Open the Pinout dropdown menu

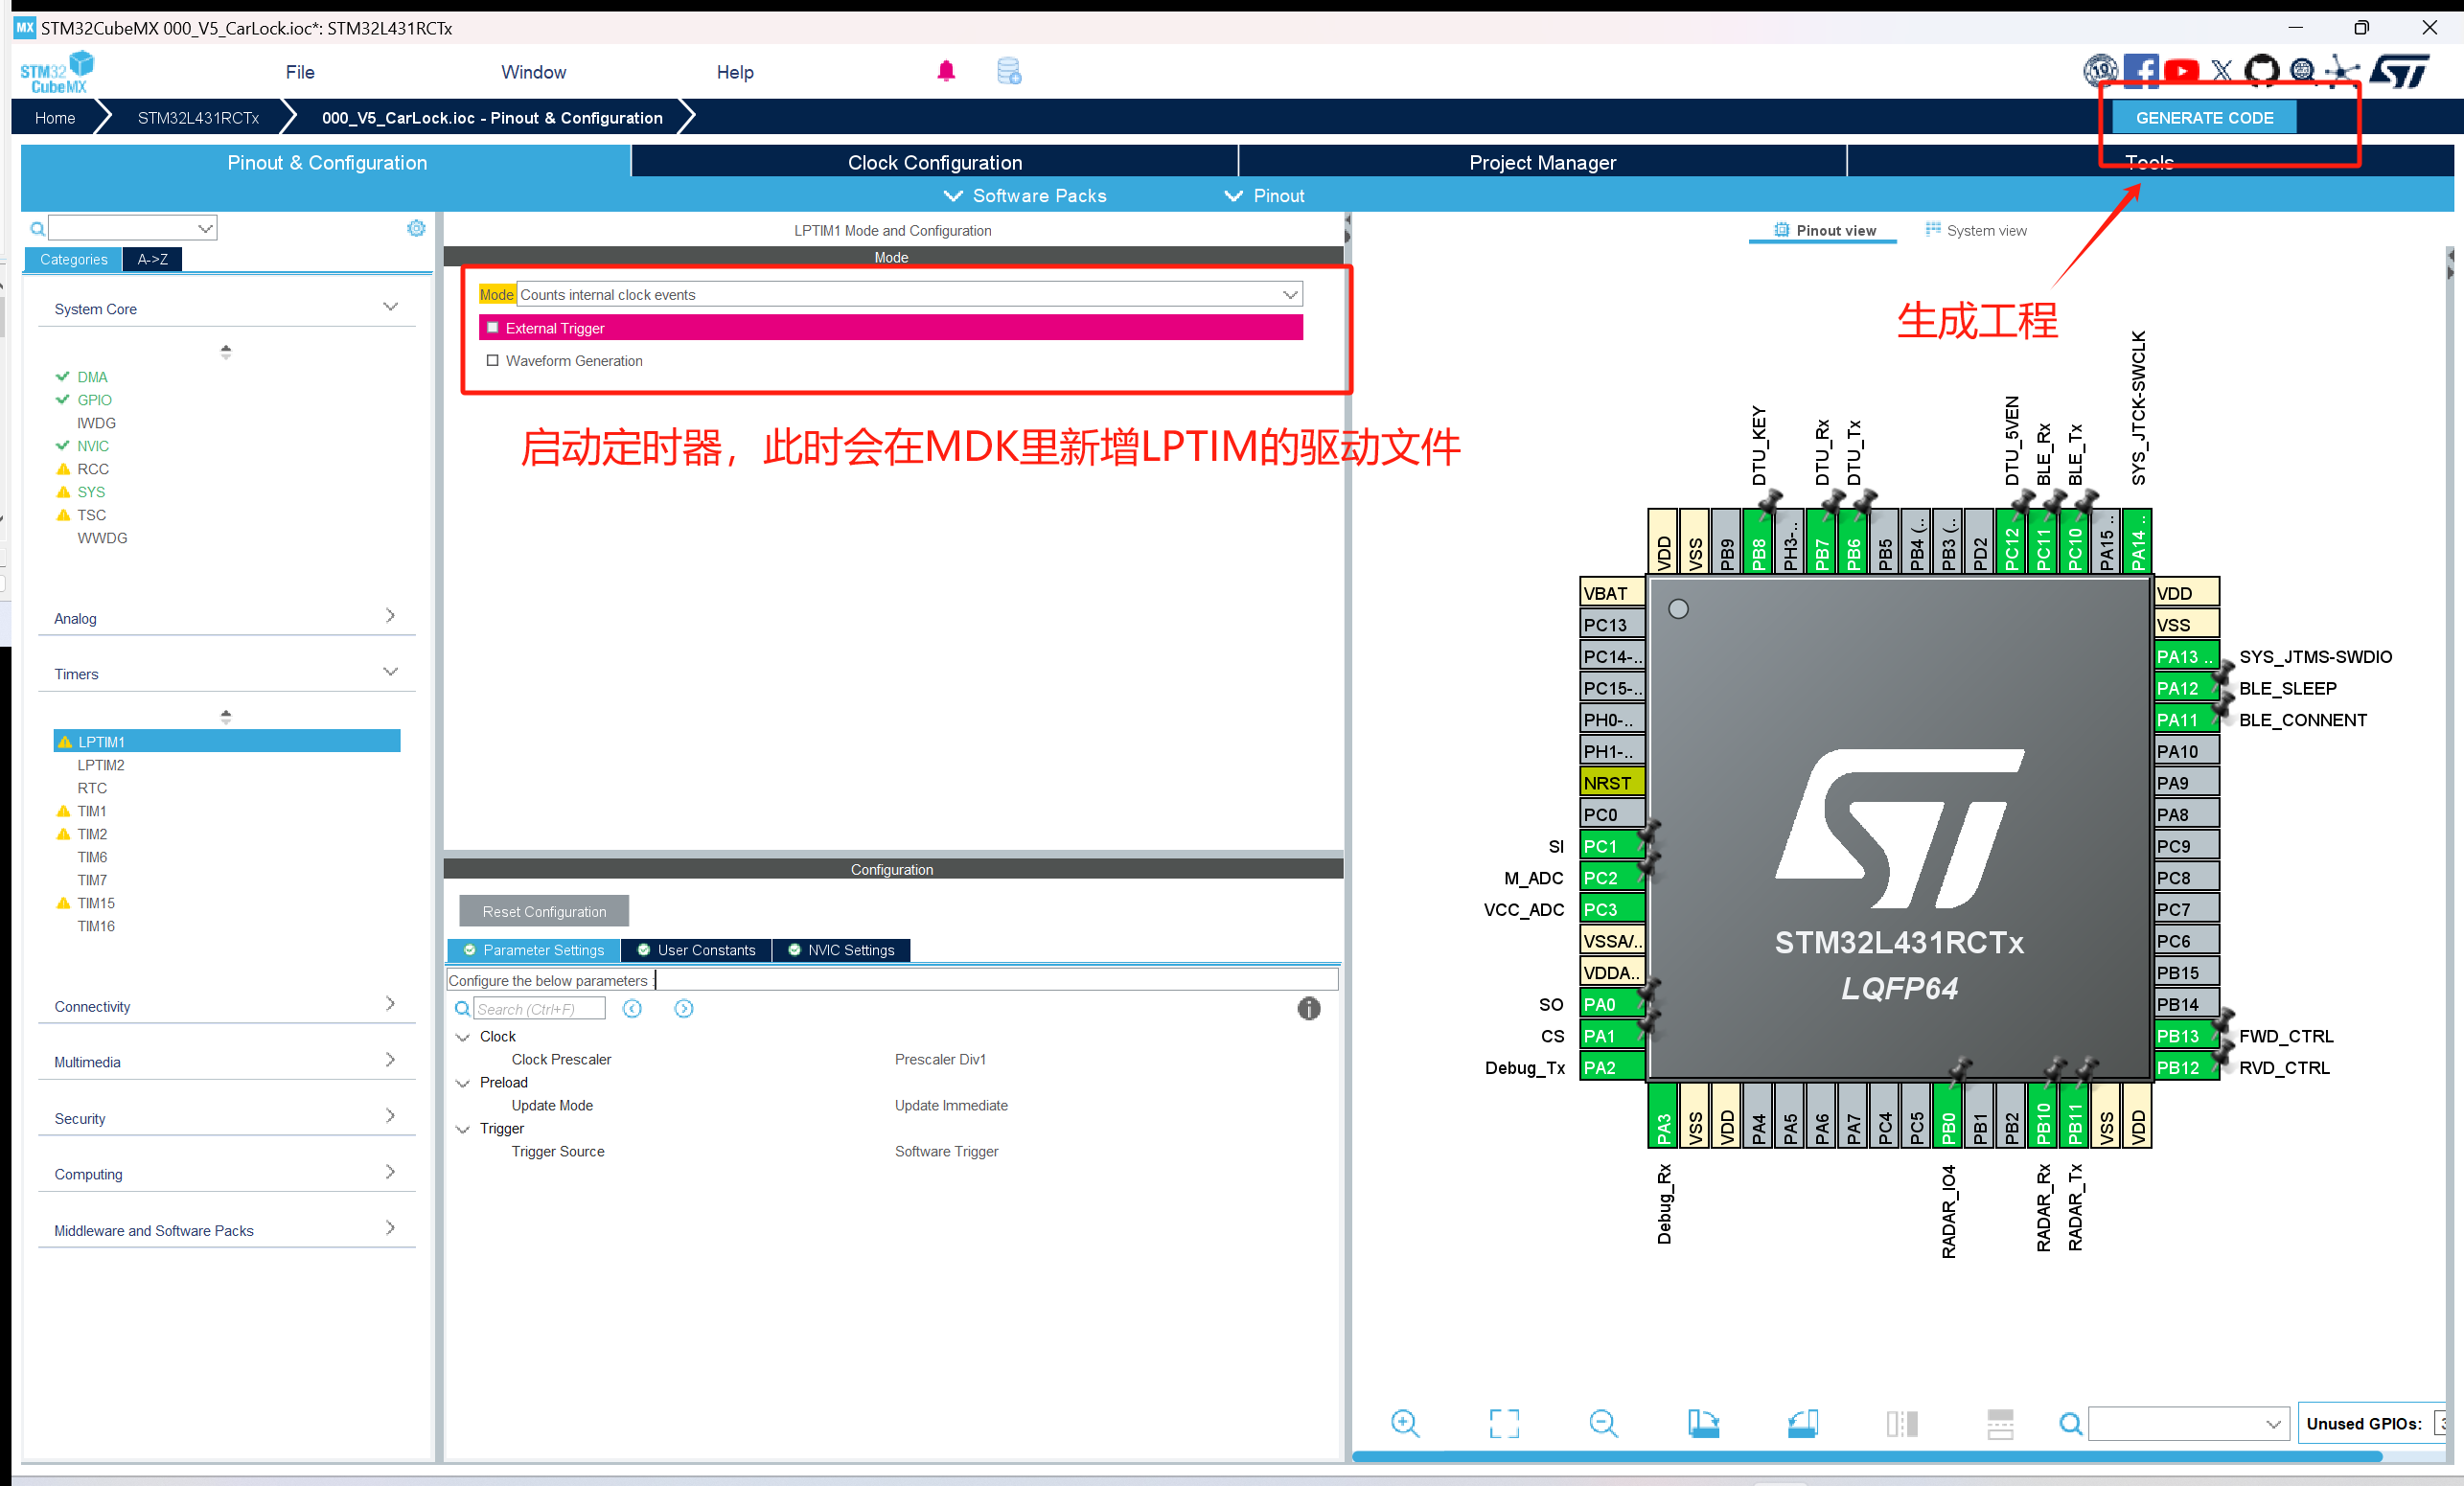[1264, 195]
